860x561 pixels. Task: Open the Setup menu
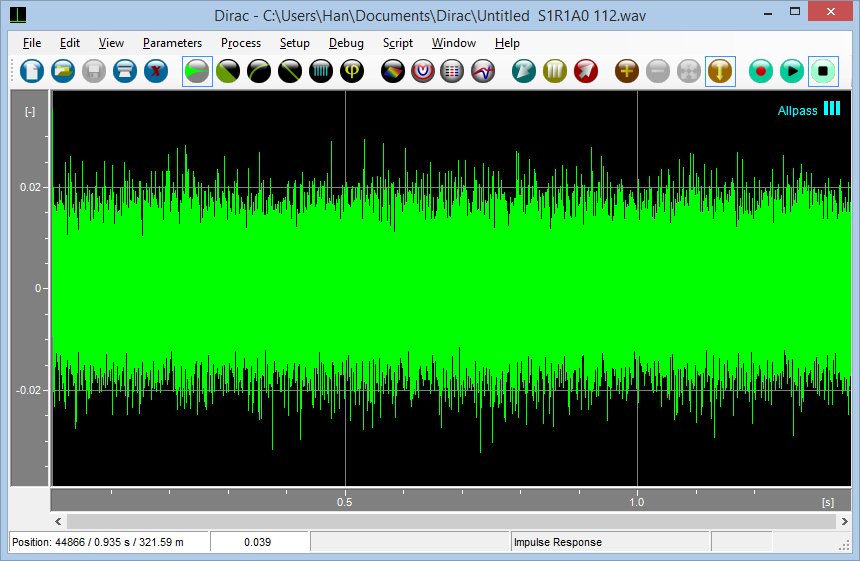[x=295, y=43]
